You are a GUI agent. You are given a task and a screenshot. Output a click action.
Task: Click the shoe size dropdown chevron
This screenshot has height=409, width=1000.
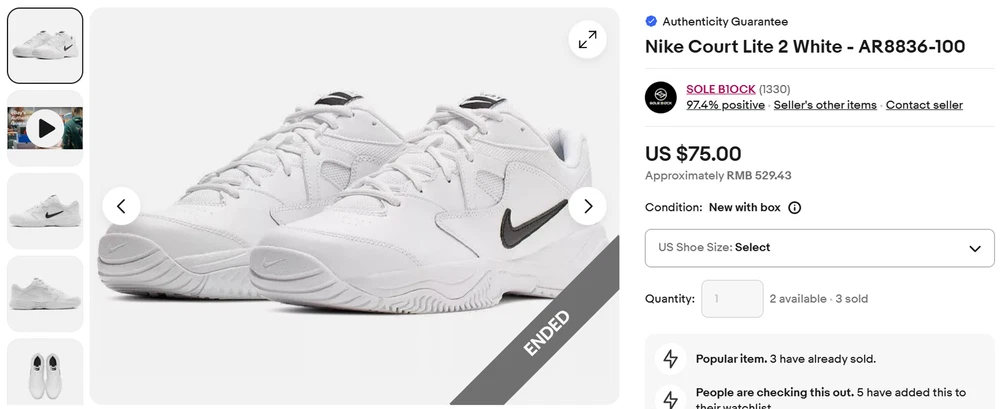(x=975, y=248)
